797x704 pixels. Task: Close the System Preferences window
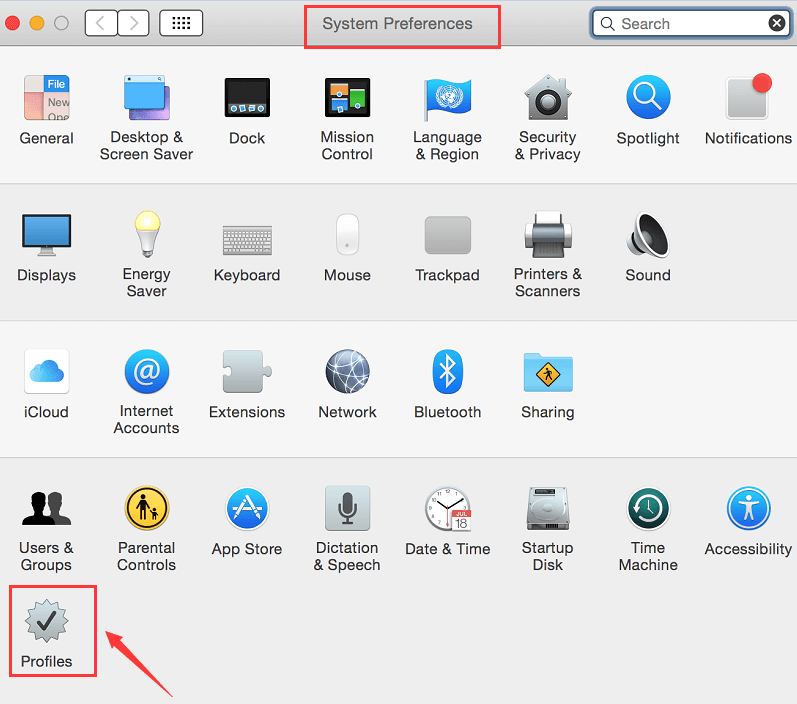point(12,23)
